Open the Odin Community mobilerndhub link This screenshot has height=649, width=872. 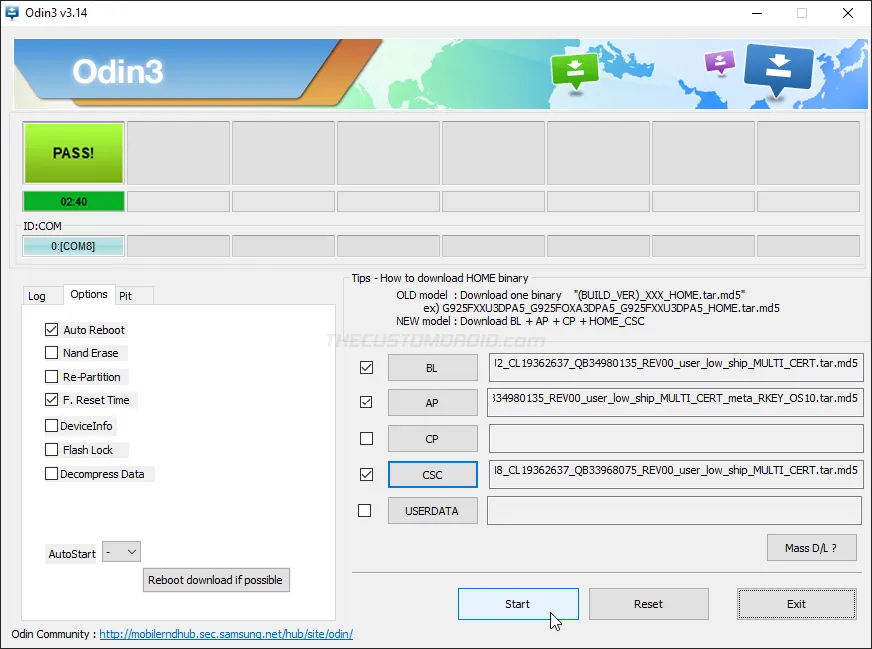coord(225,633)
